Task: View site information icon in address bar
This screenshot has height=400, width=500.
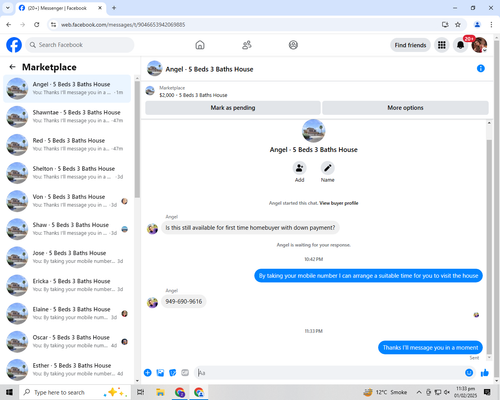Action: point(53,25)
